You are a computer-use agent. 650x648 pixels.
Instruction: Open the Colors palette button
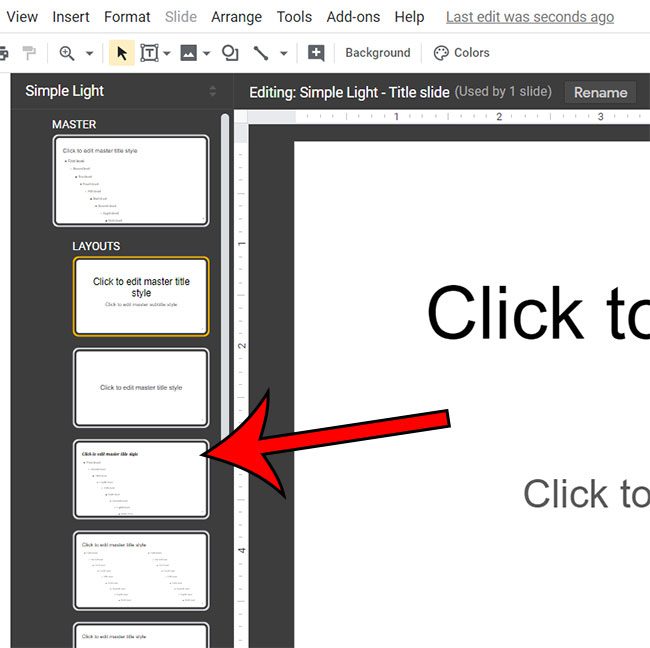pos(462,53)
